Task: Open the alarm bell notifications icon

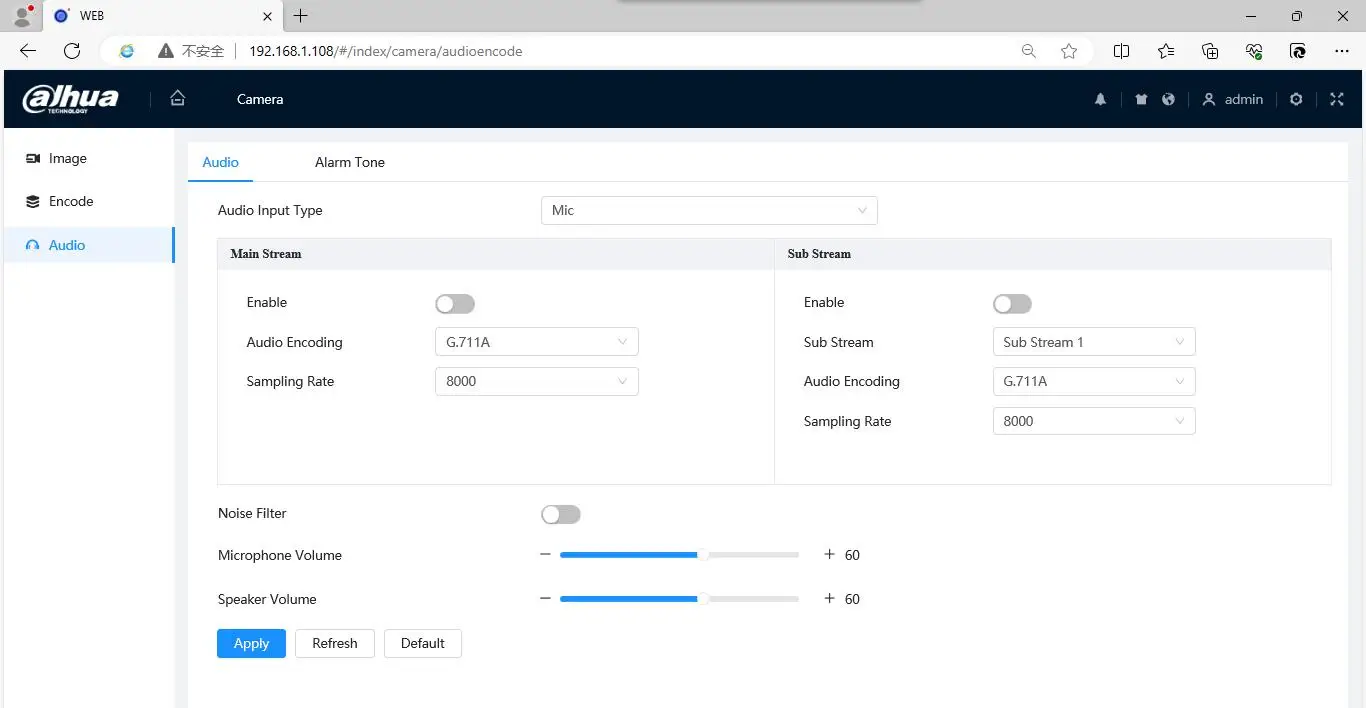Action: click(x=1100, y=99)
